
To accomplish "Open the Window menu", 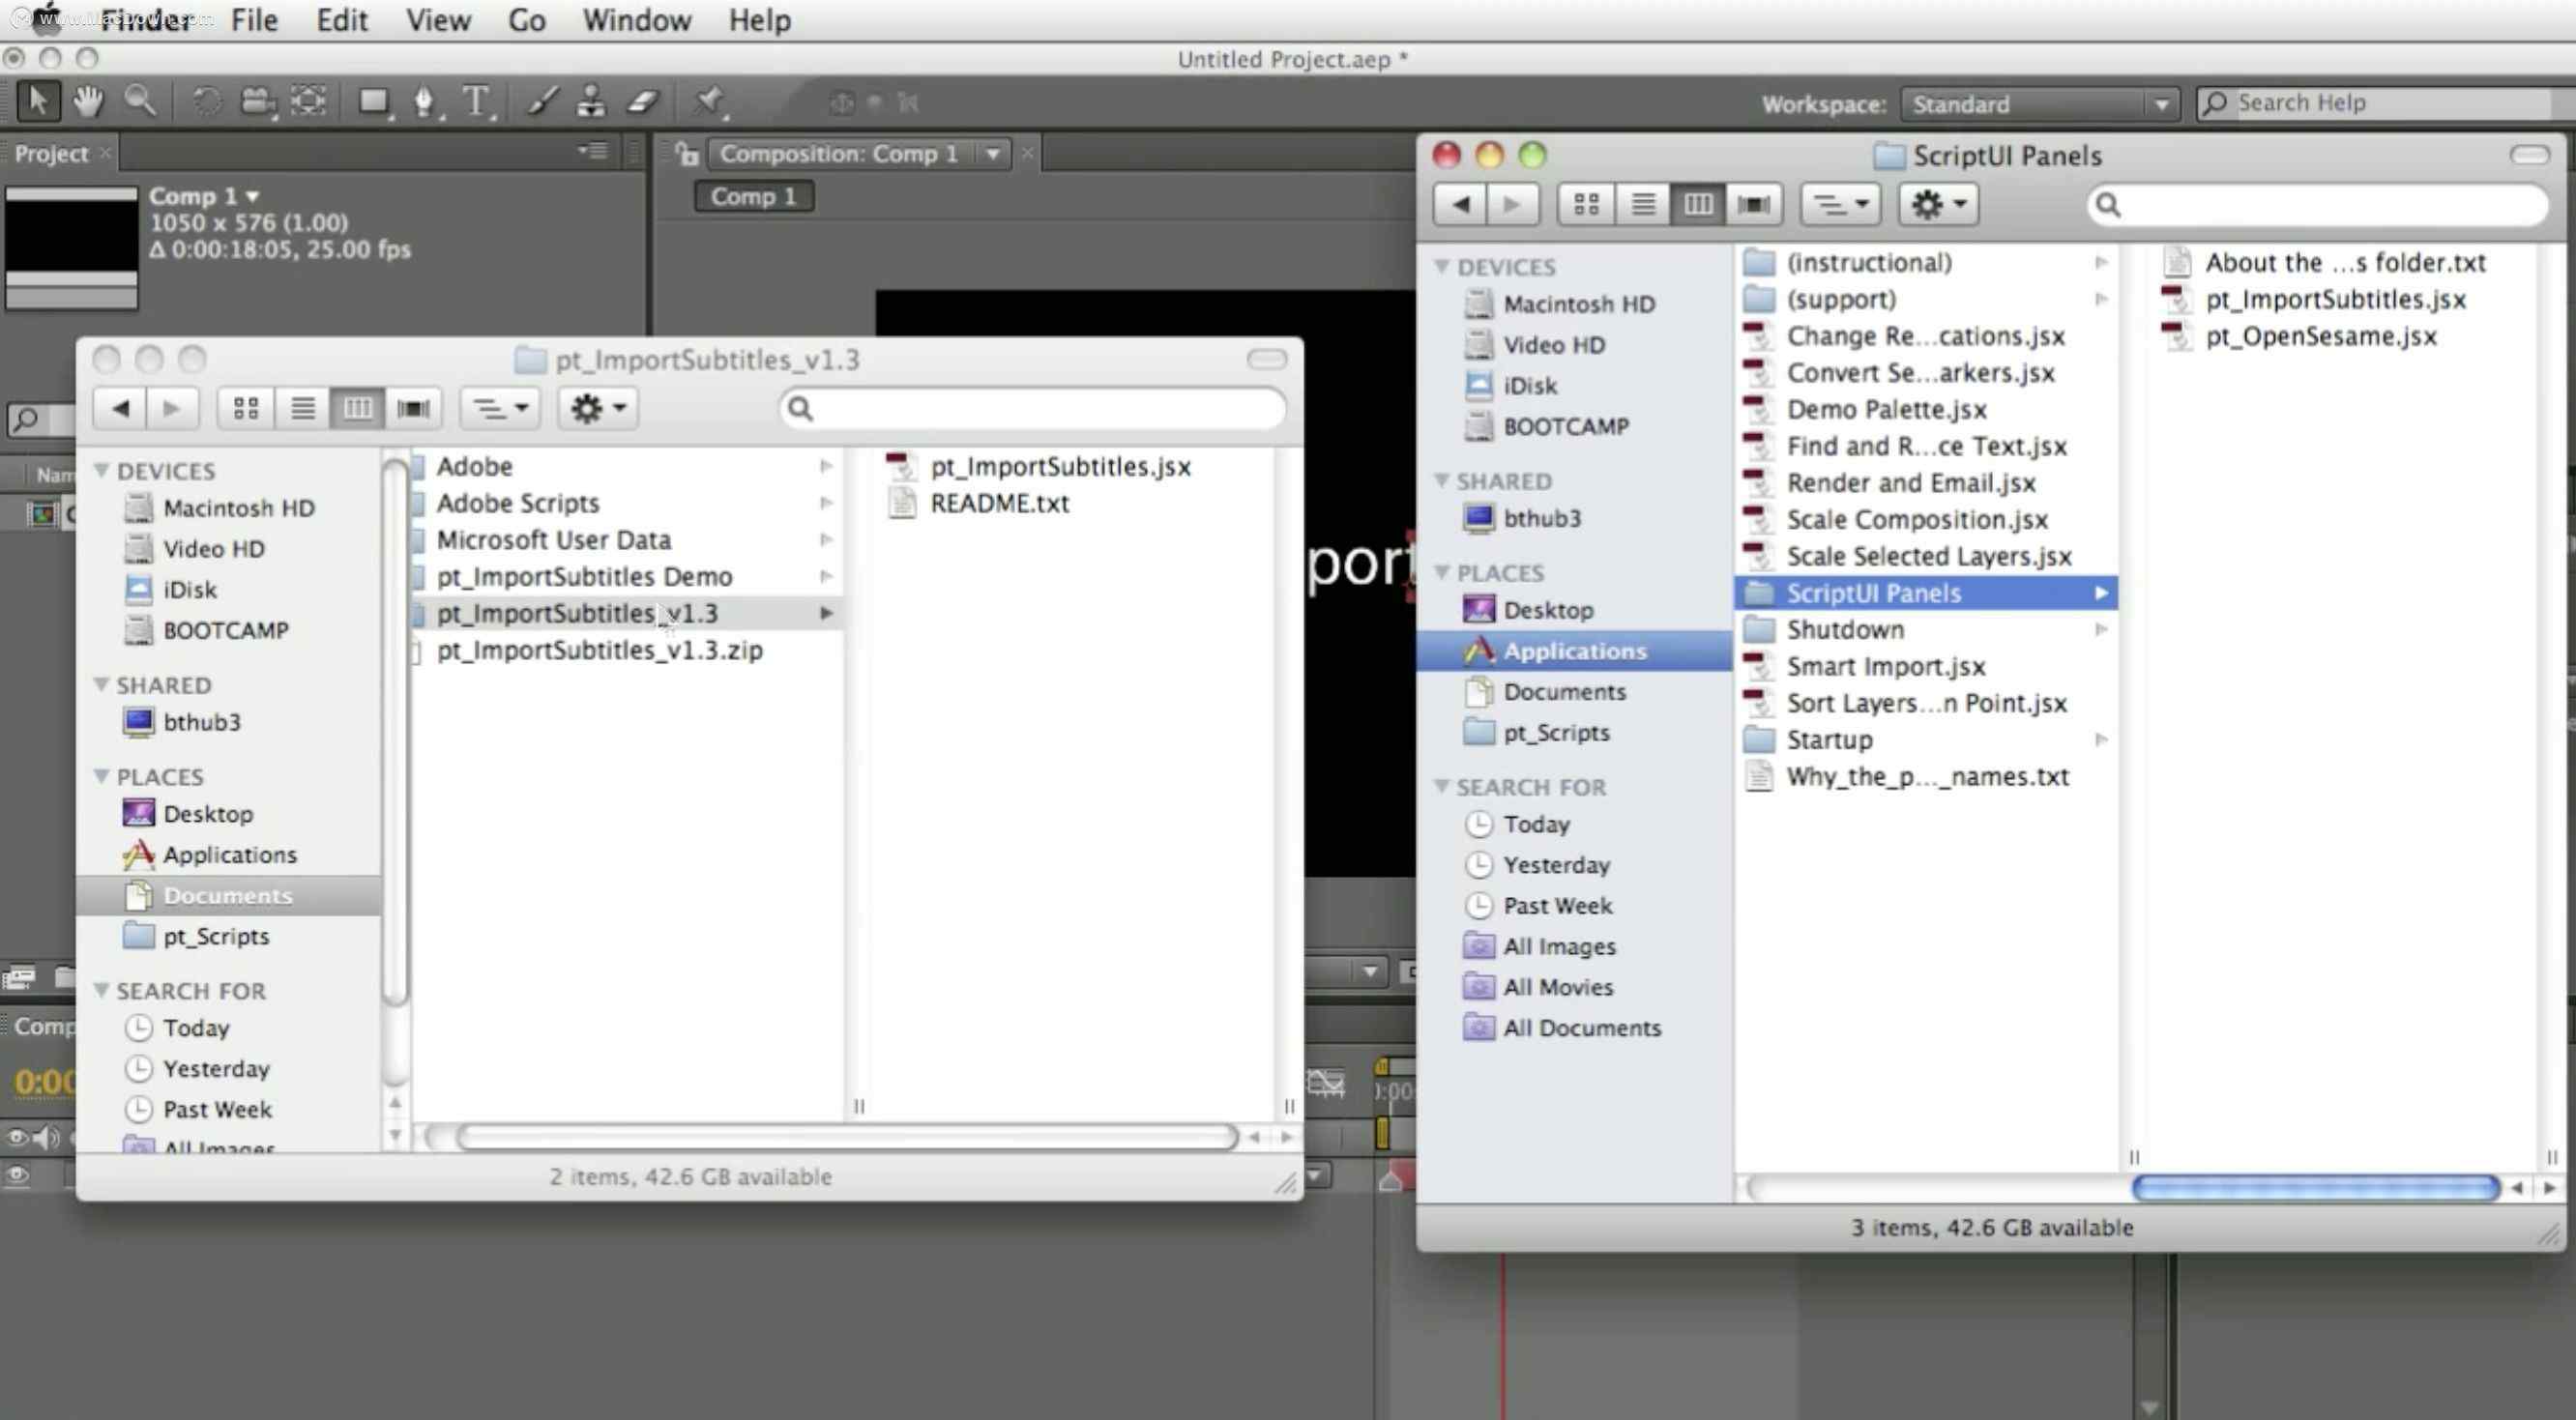I will (x=636, y=20).
